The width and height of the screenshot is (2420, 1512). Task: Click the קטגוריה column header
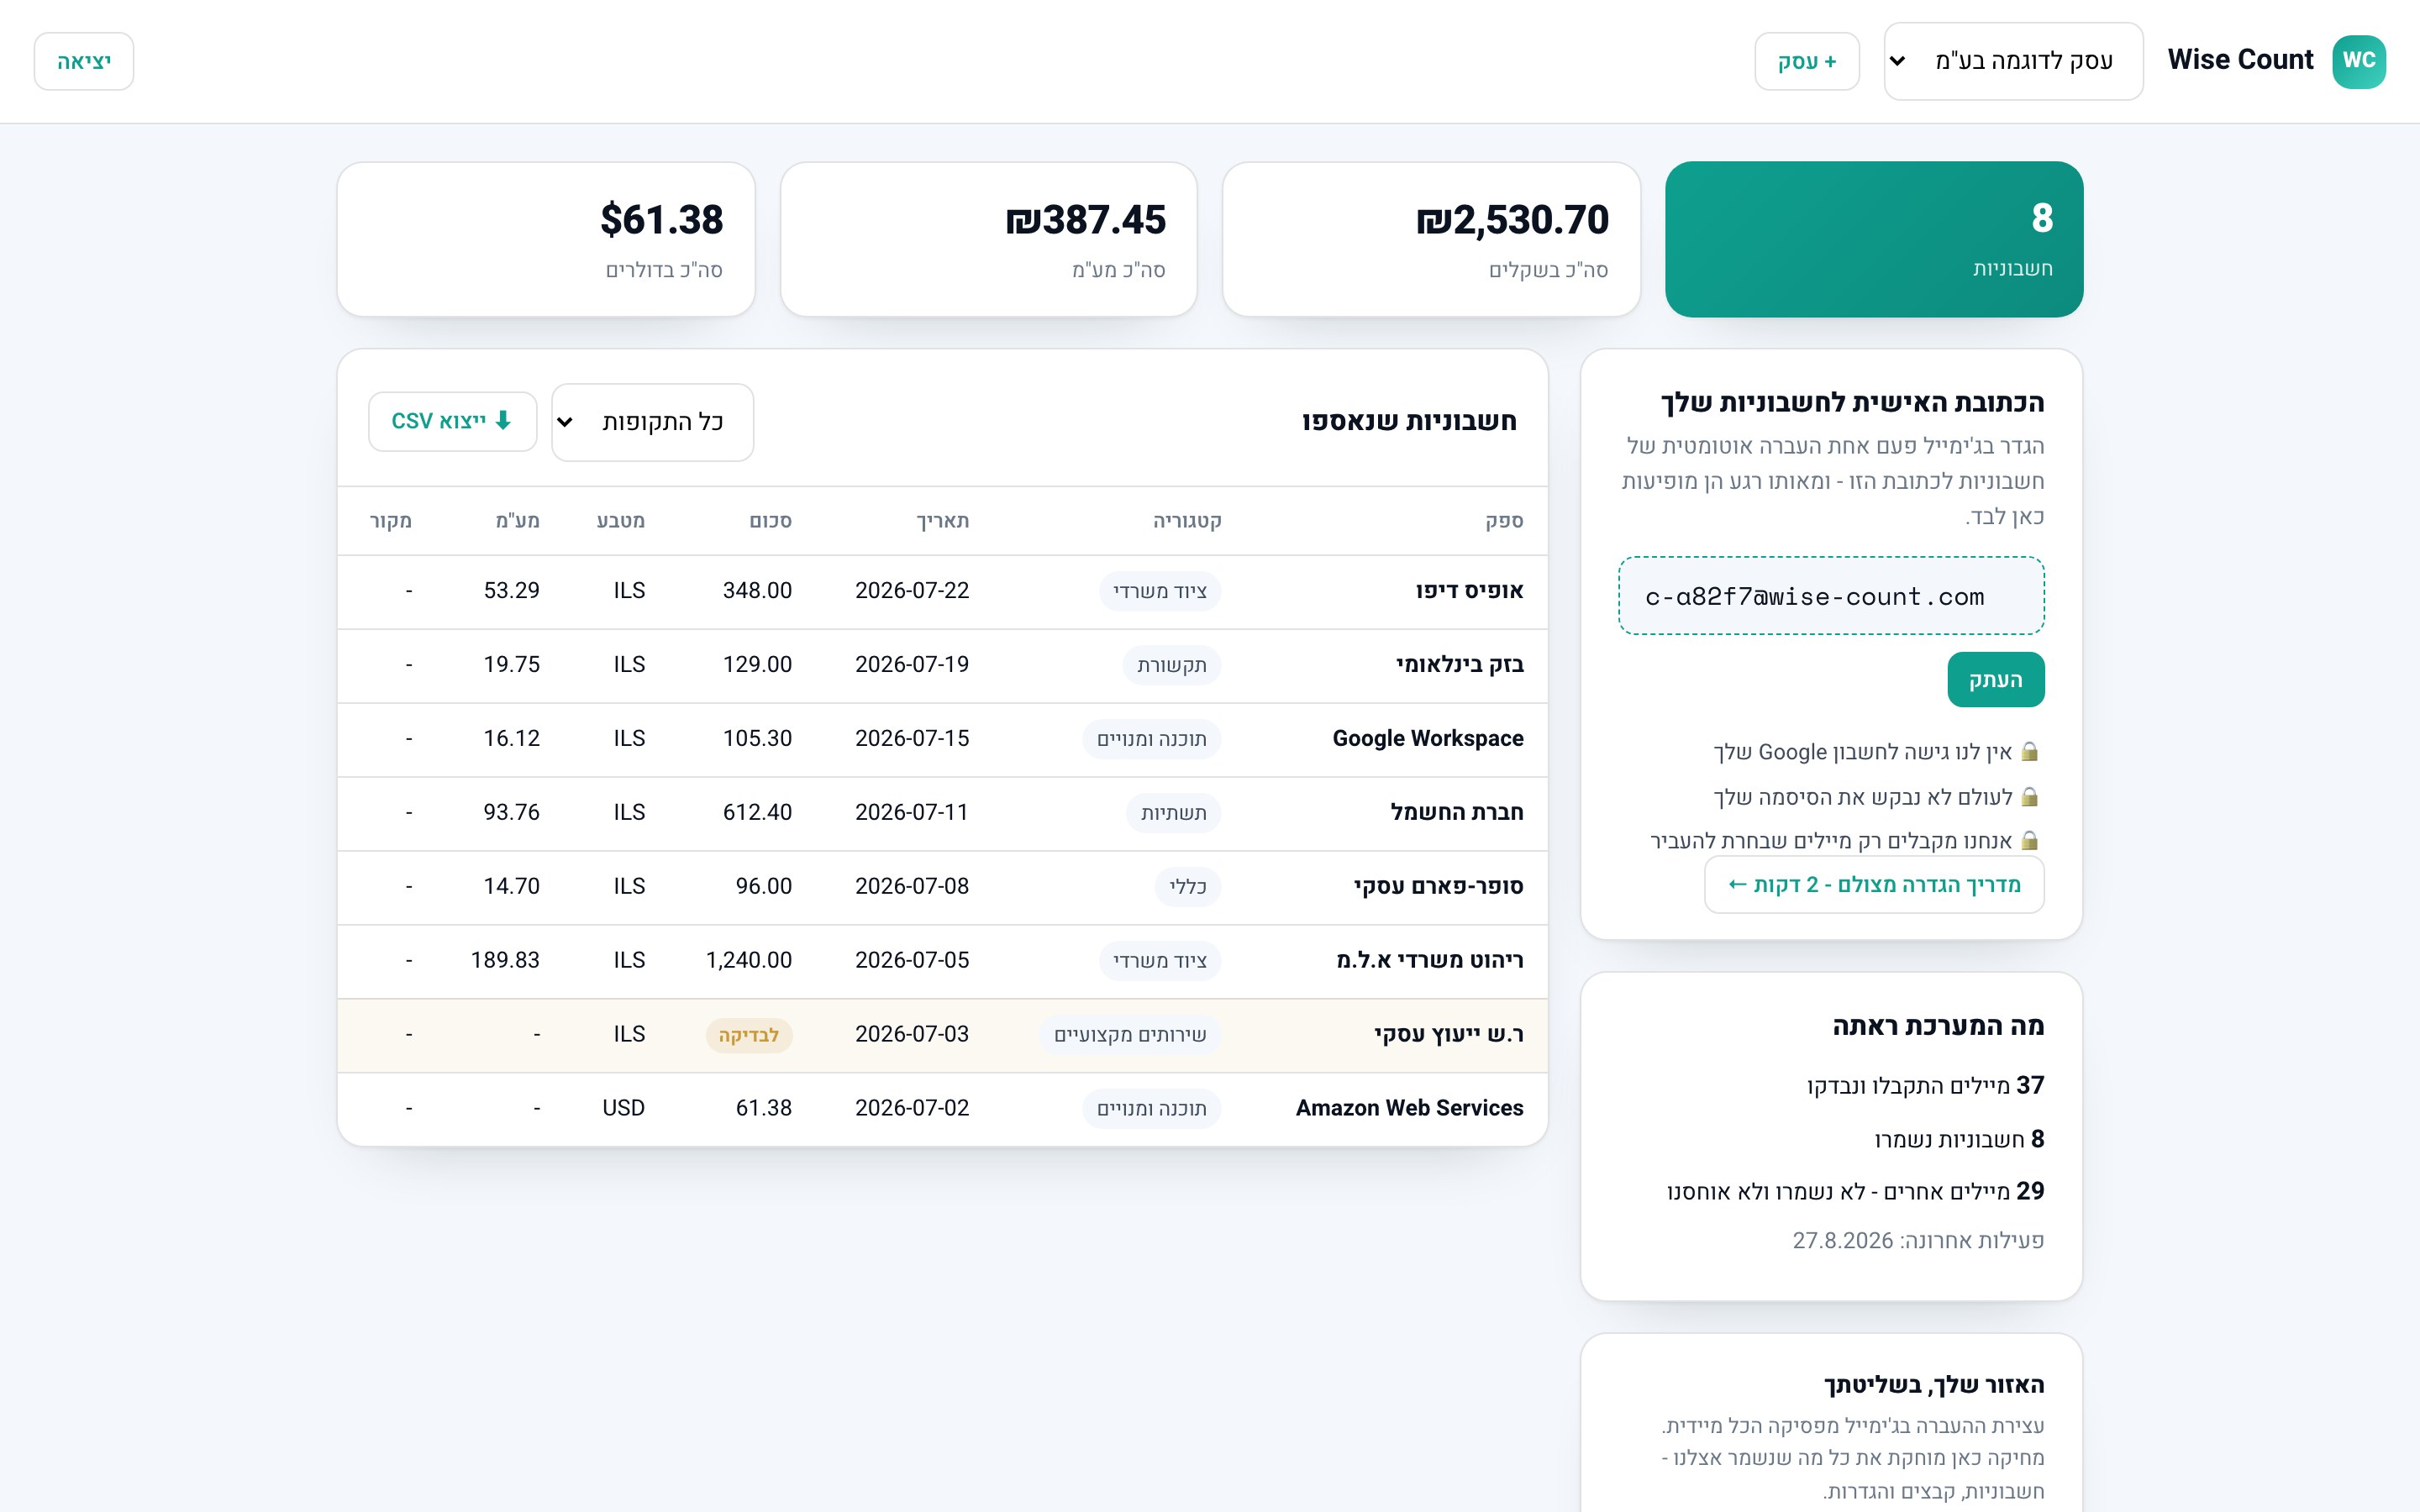click(1187, 521)
